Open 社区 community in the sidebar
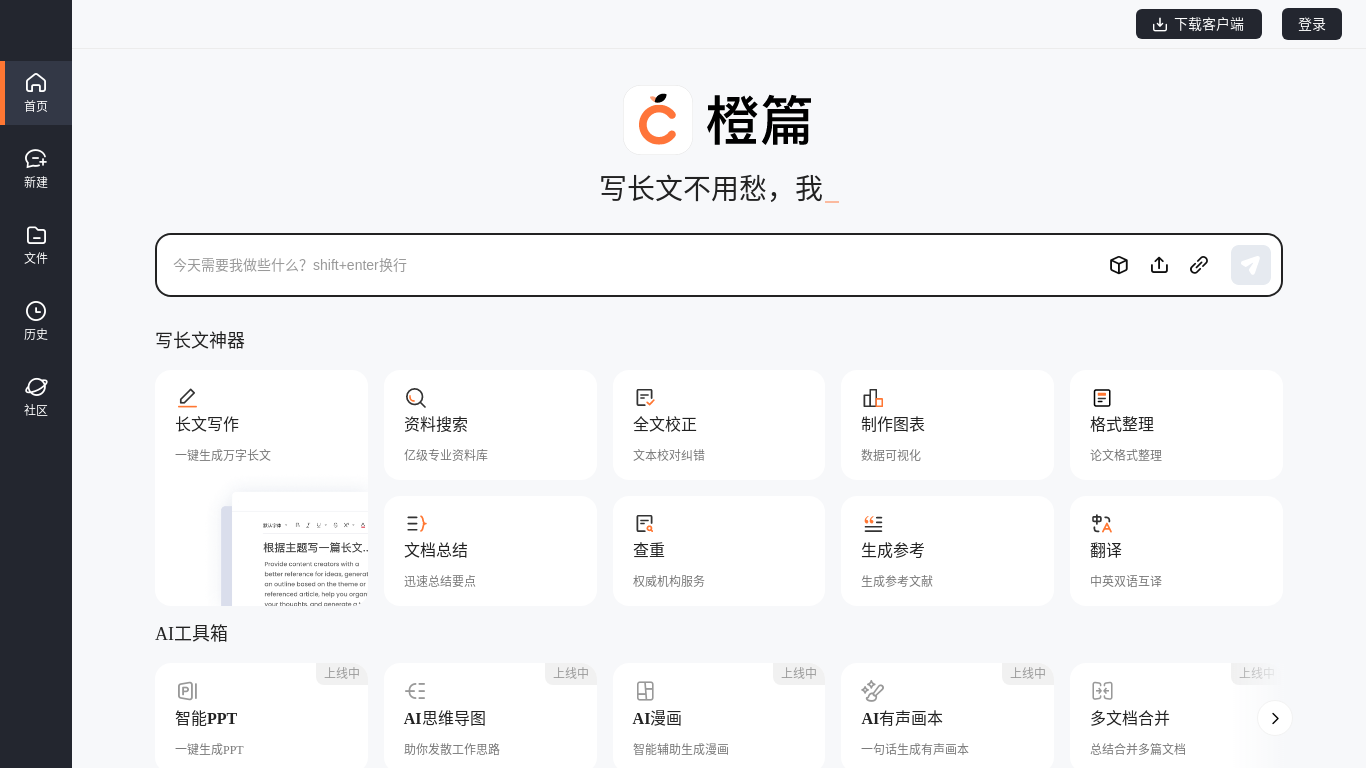Image resolution: width=1366 pixels, height=768 pixels. 36,397
